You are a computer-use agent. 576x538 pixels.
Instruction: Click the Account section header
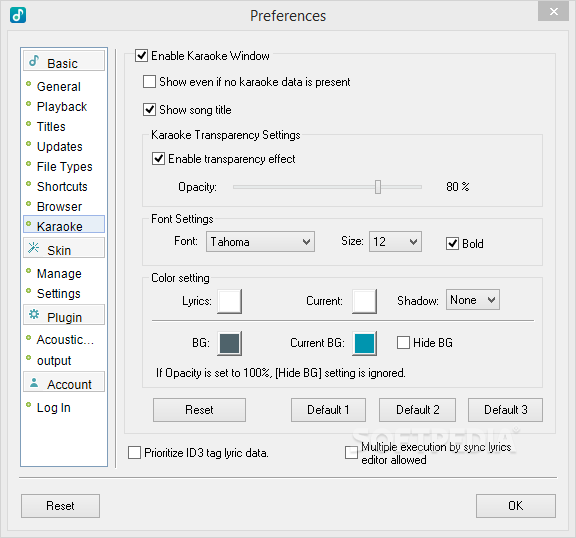(x=64, y=382)
